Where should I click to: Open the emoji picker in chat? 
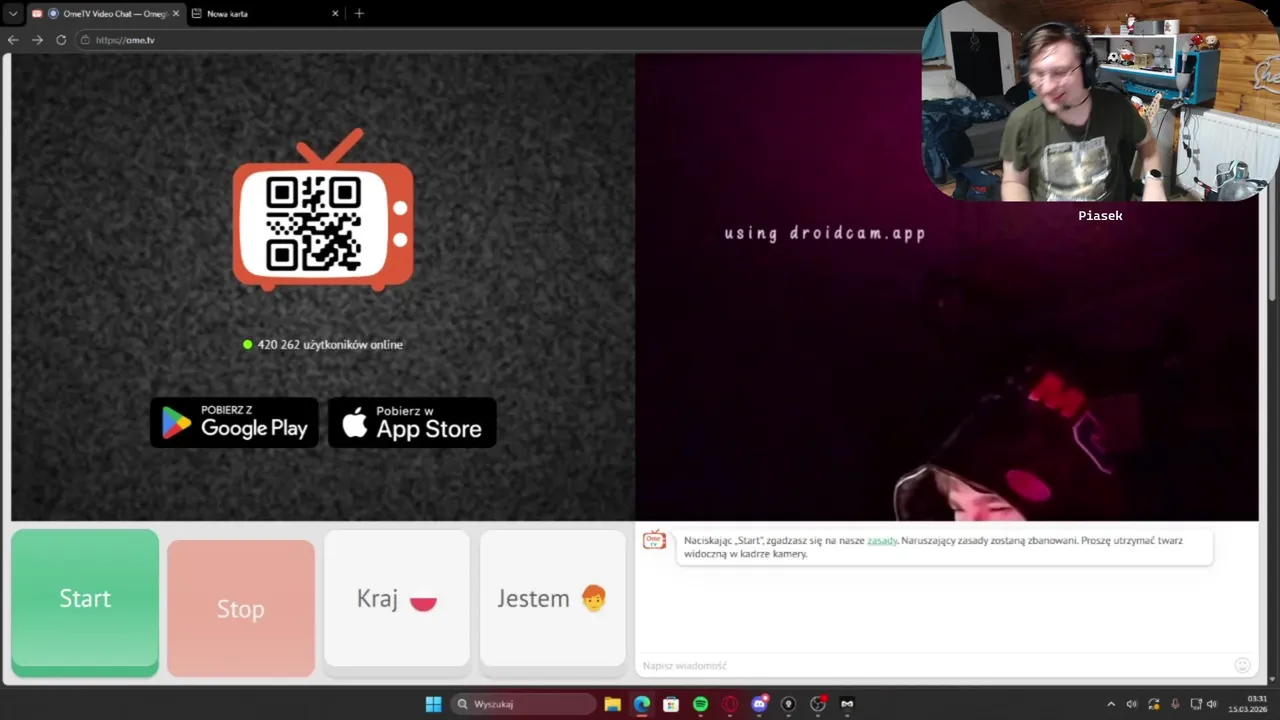pos(1242,665)
